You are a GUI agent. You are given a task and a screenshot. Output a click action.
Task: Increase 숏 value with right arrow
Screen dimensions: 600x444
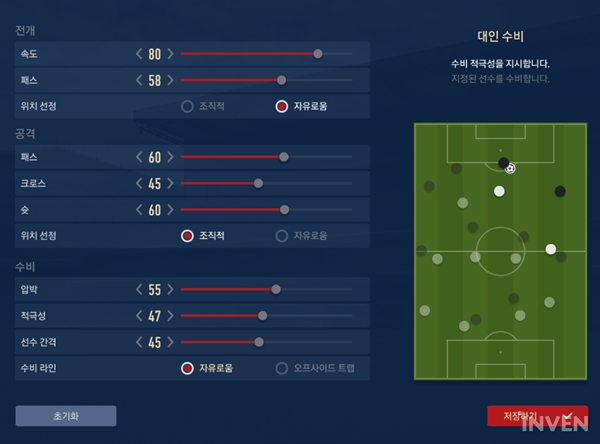tap(170, 210)
